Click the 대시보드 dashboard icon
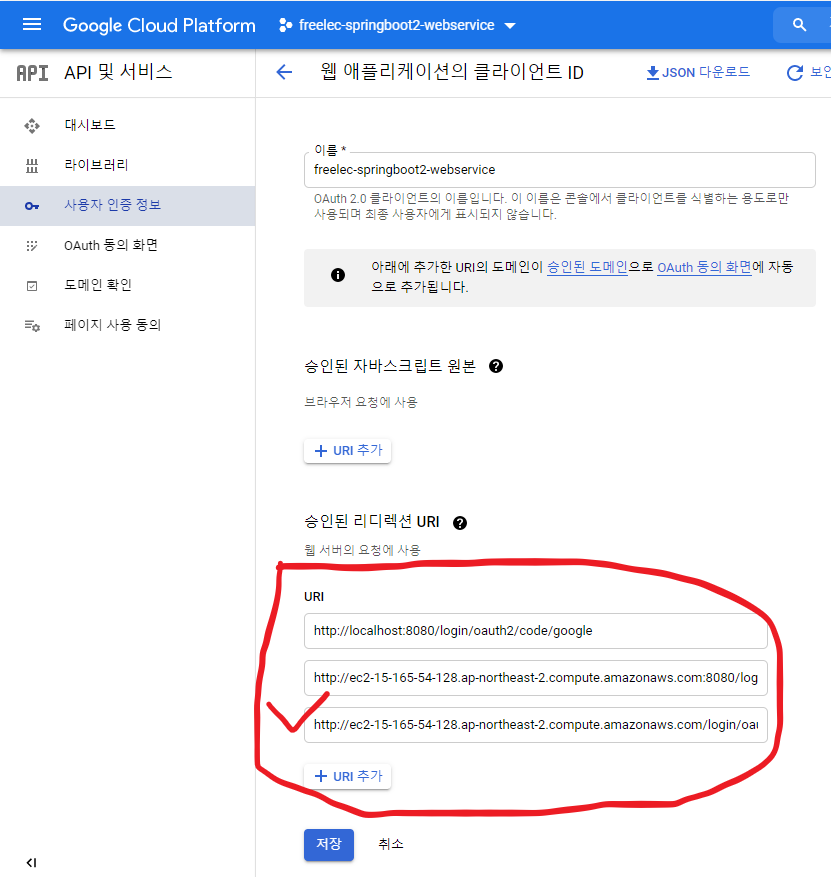831x877 pixels. pos(32,125)
